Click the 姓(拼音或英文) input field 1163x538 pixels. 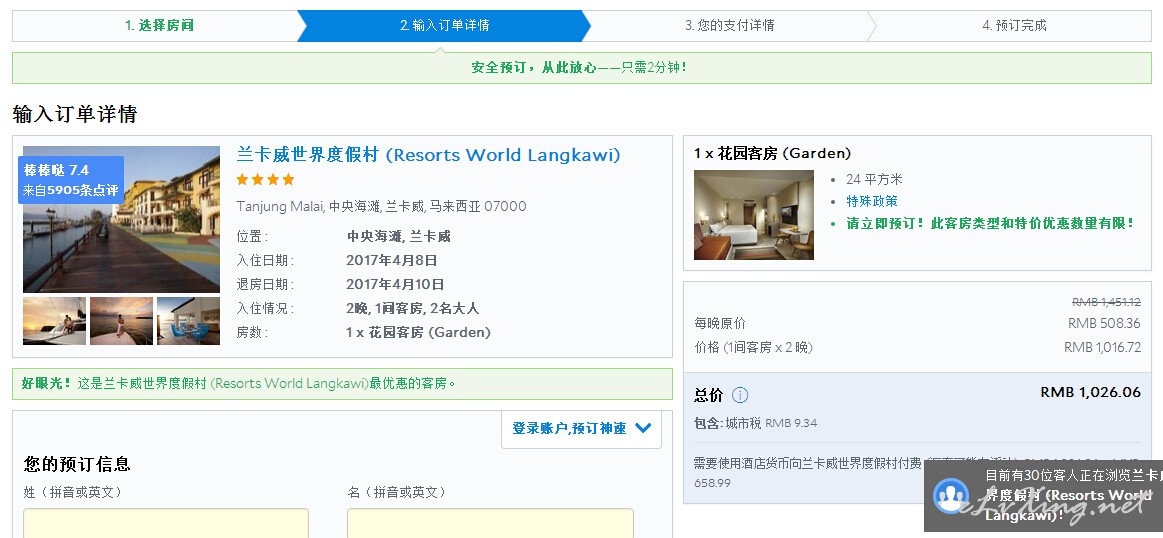[165, 523]
